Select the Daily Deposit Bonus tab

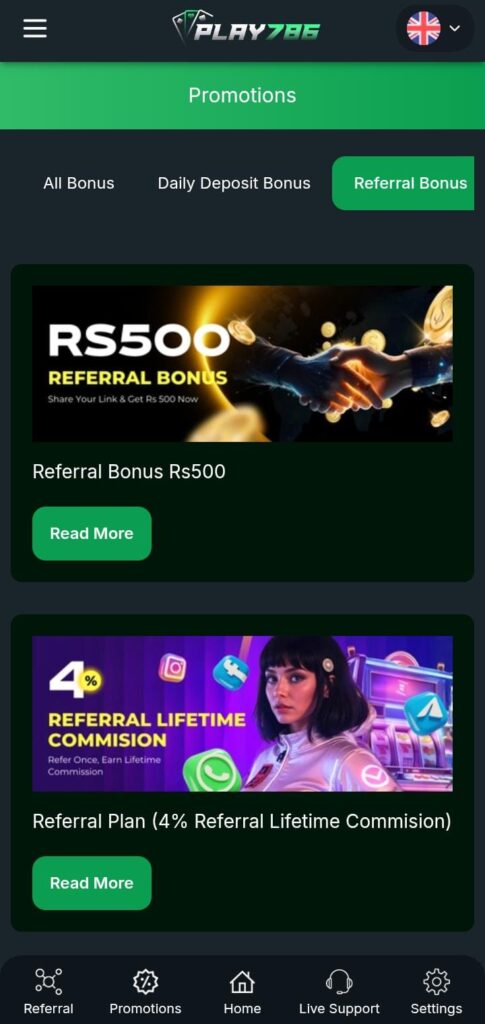click(x=234, y=184)
